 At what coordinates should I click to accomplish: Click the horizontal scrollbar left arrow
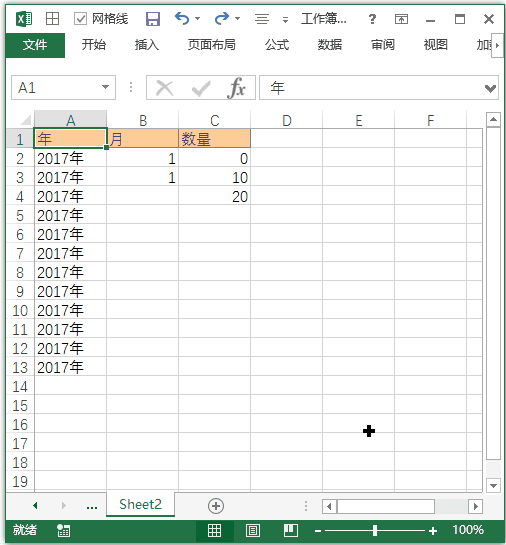(x=329, y=506)
